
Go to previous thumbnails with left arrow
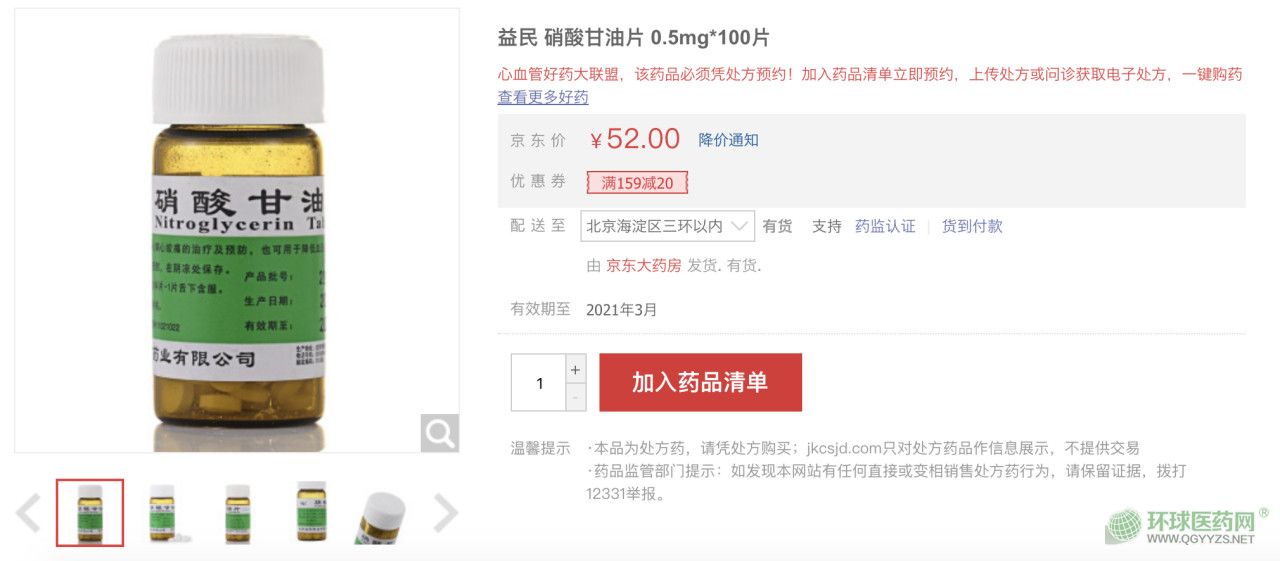pos(28,513)
